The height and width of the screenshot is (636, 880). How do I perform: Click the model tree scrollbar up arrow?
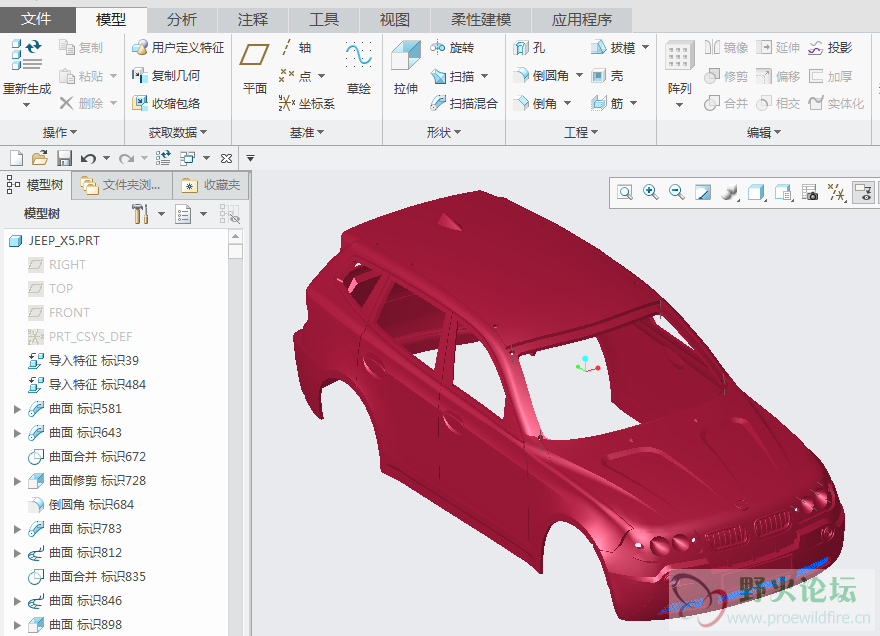(x=236, y=236)
